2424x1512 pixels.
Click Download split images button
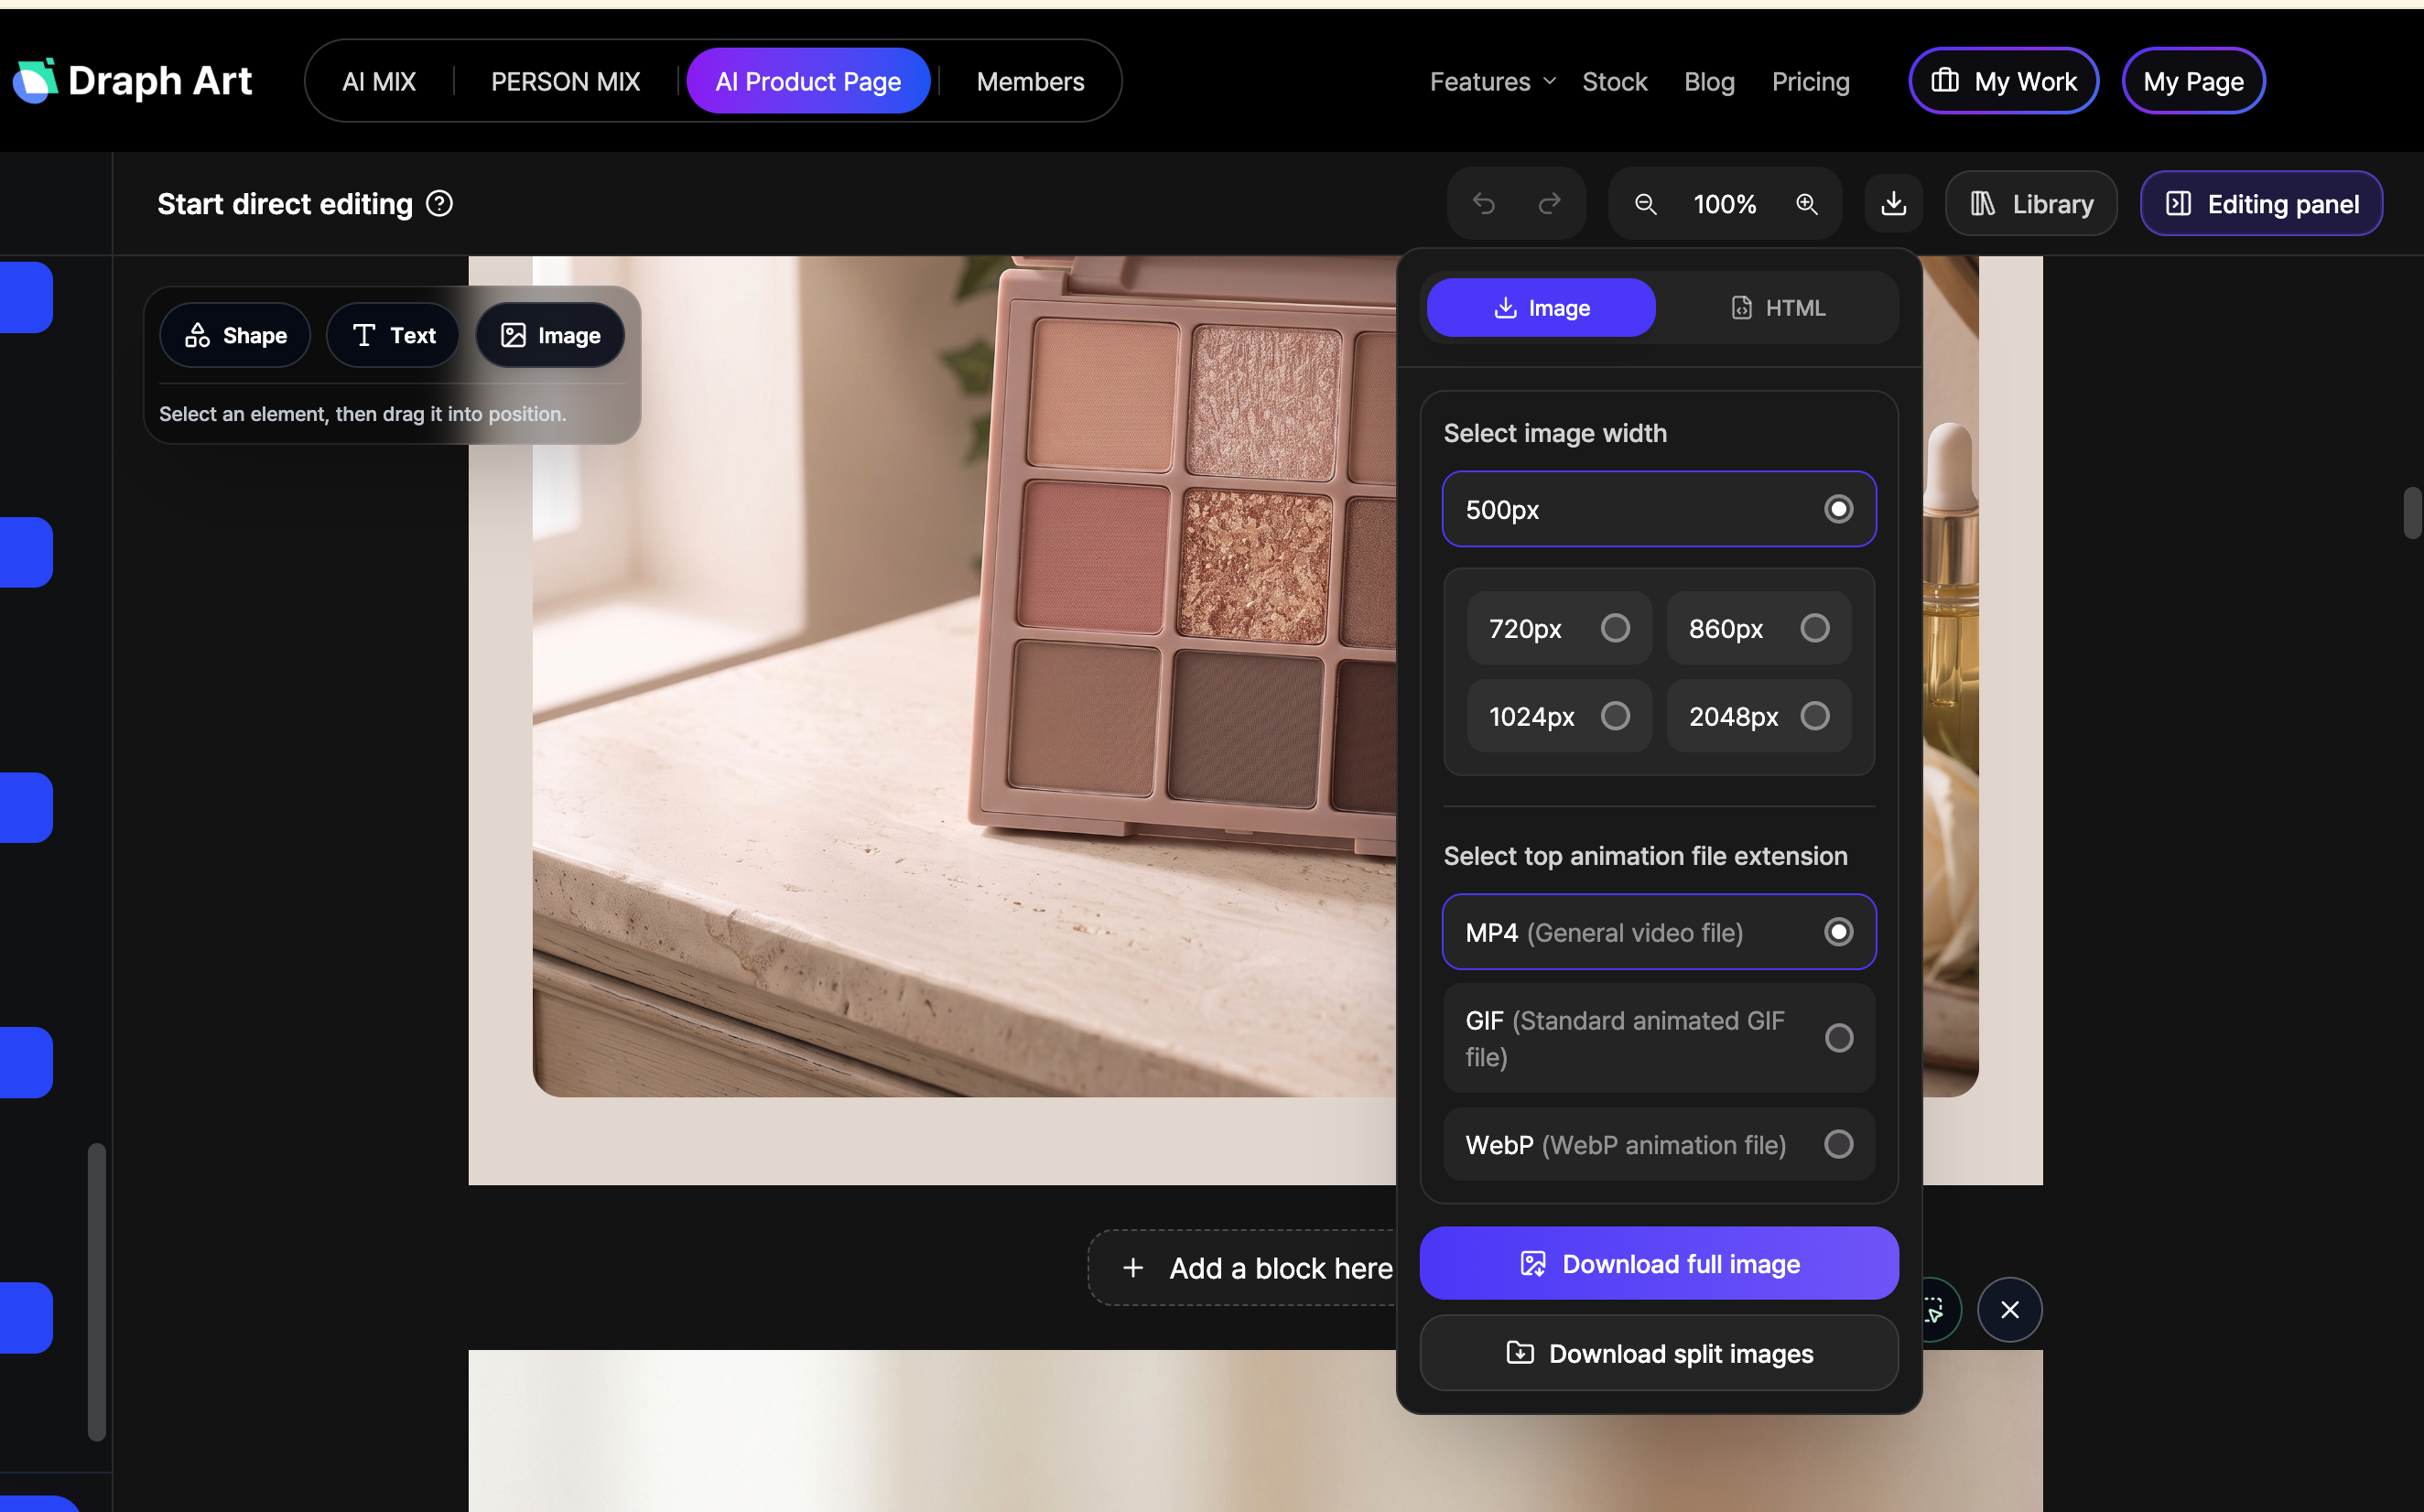click(x=1659, y=1353)
